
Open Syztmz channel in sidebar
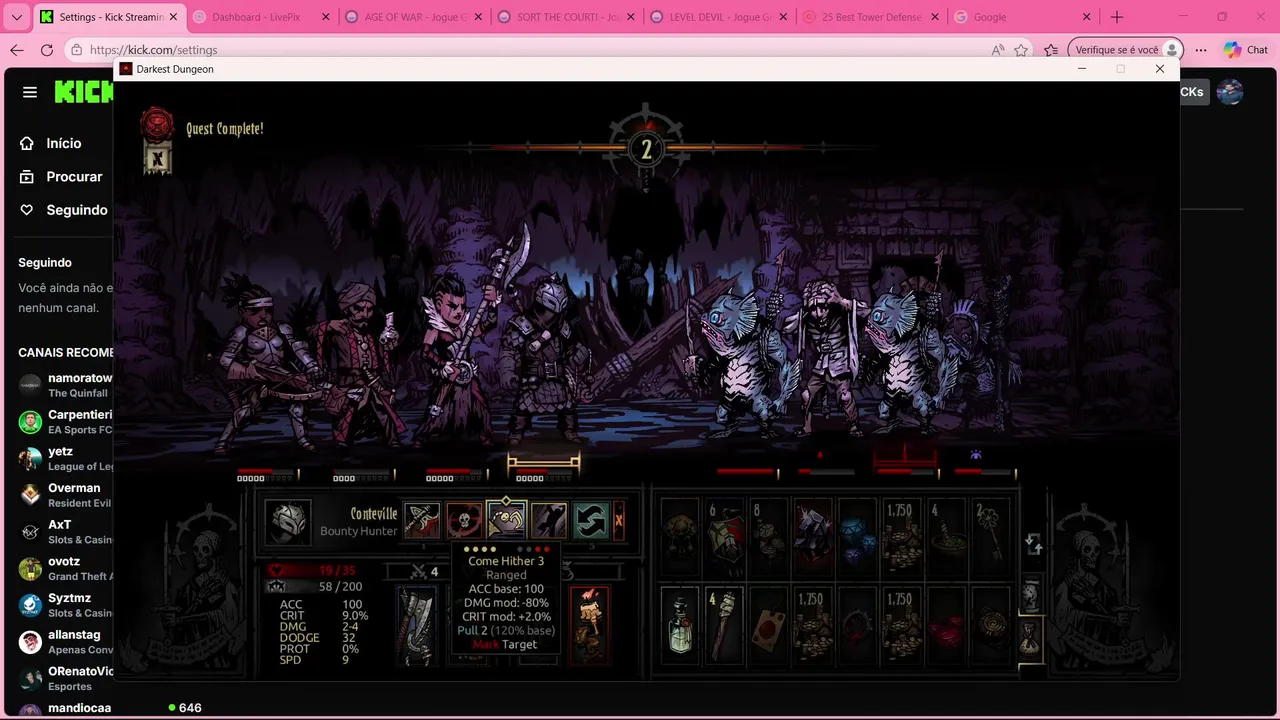(66, 605)
